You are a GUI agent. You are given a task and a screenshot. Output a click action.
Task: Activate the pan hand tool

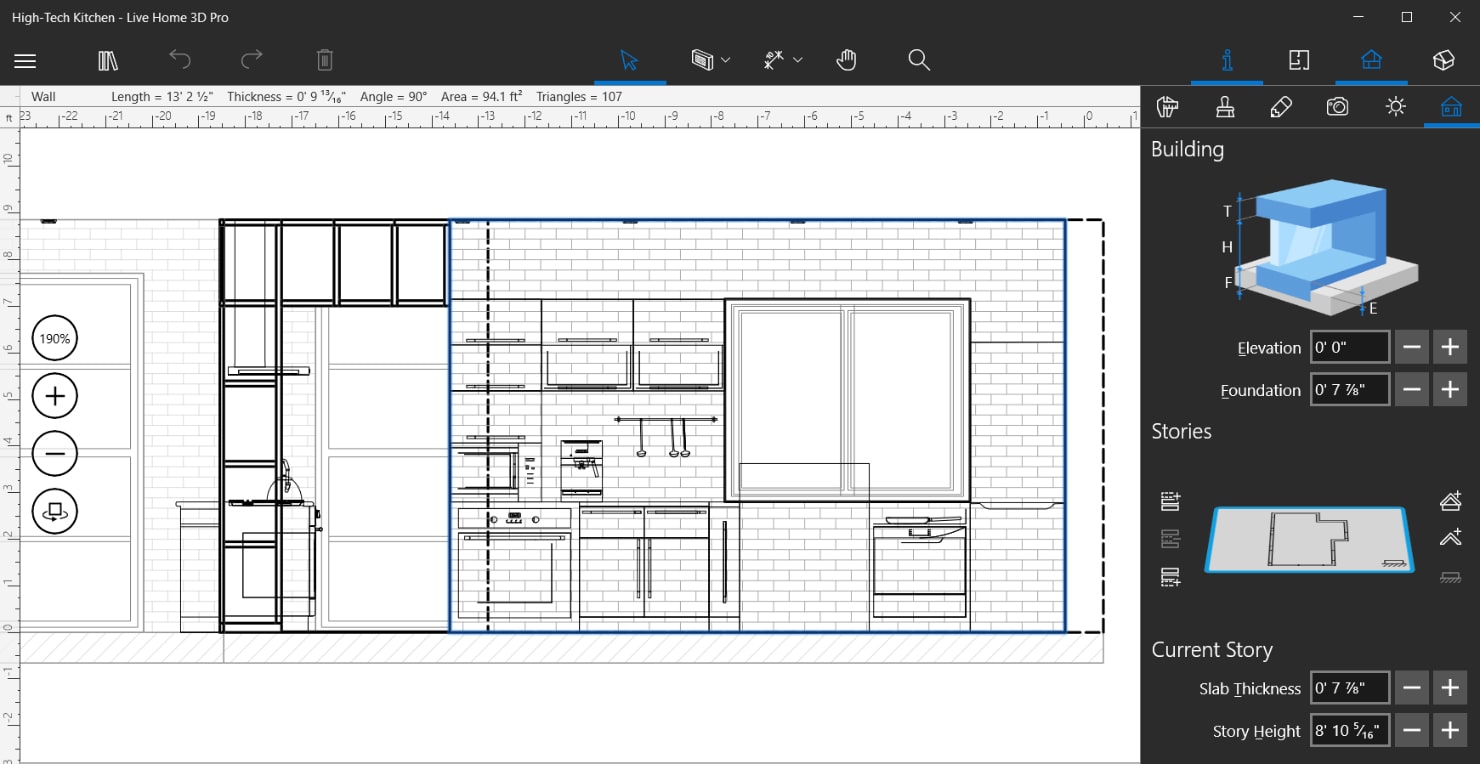[847, 60]
